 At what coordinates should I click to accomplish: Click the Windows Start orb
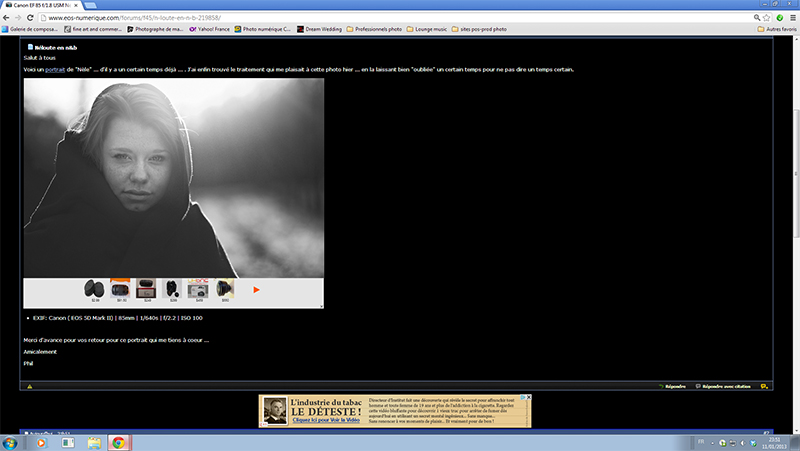pos(11,441)
